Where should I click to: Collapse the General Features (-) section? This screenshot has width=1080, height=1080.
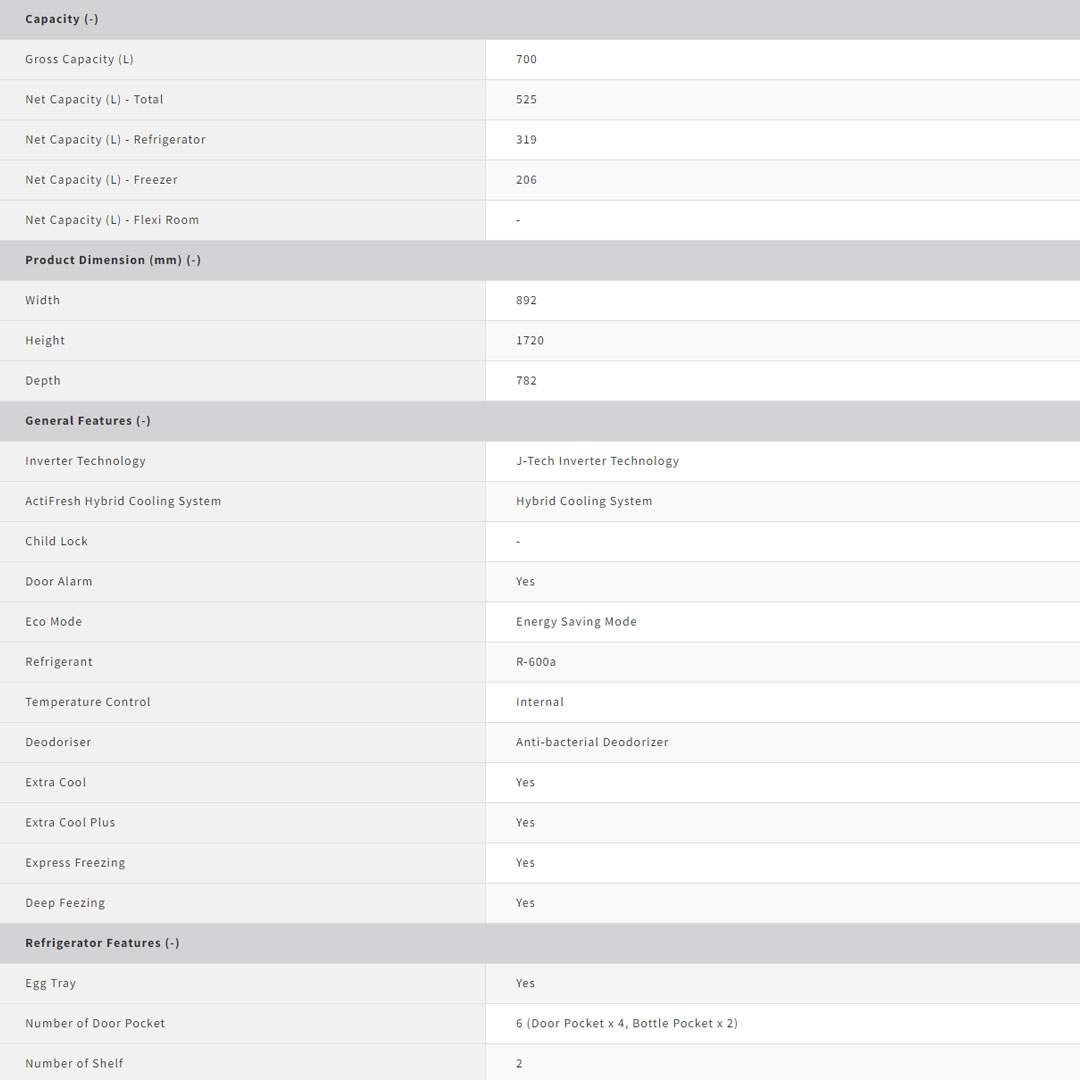coord(88,421)
